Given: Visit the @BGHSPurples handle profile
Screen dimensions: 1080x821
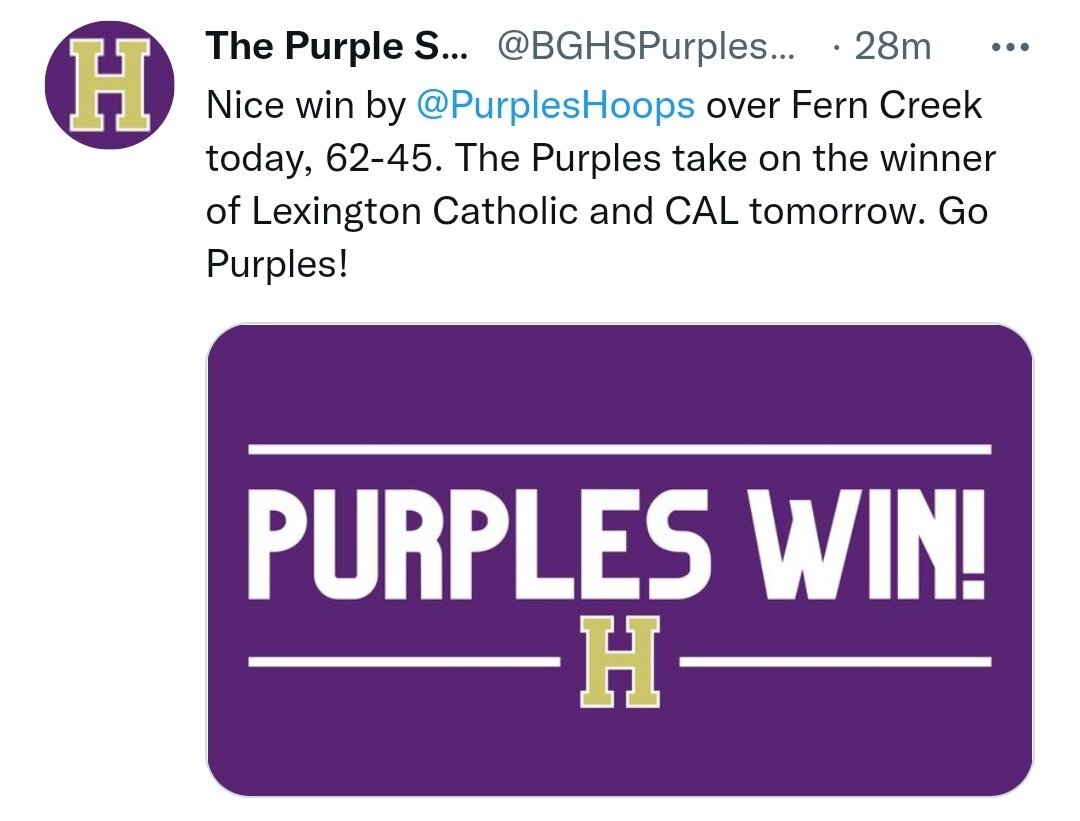Looking at the screenshot, I should [645, 47].
